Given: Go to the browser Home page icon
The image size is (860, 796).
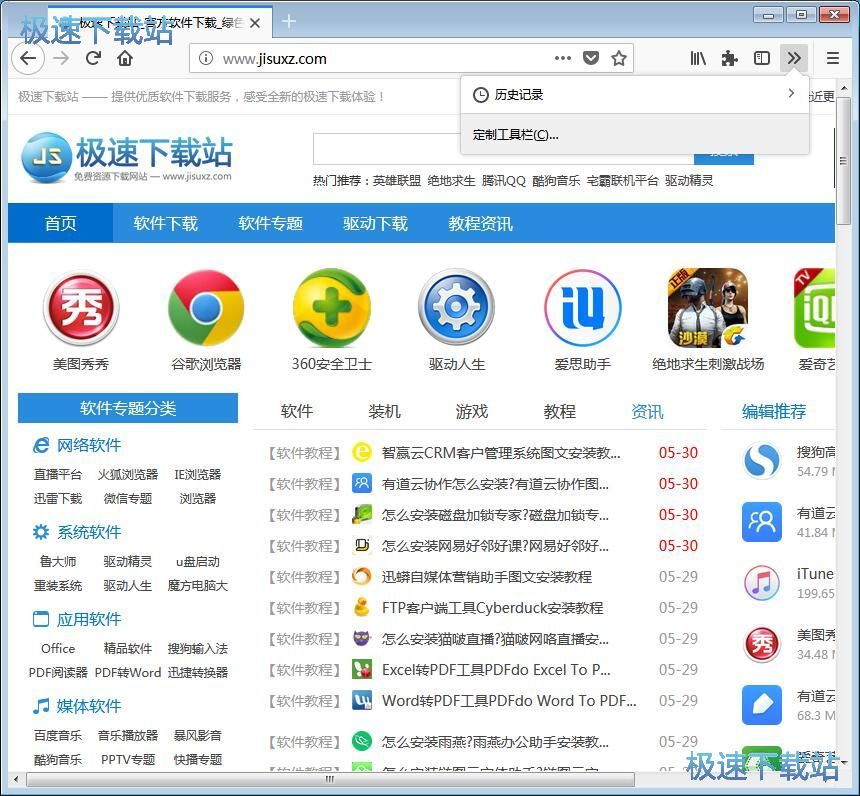Looking at the screenshot, I should coord(125,58).
